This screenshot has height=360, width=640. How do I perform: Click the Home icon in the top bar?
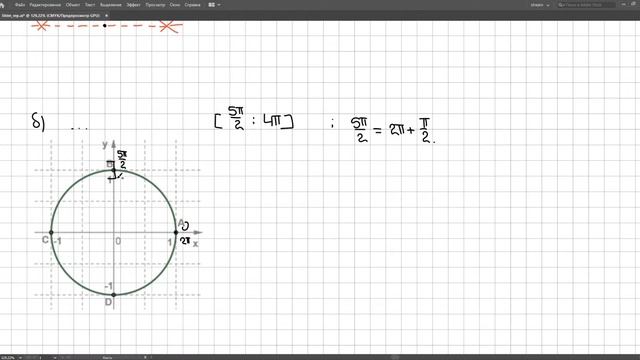tap(2, 5)
